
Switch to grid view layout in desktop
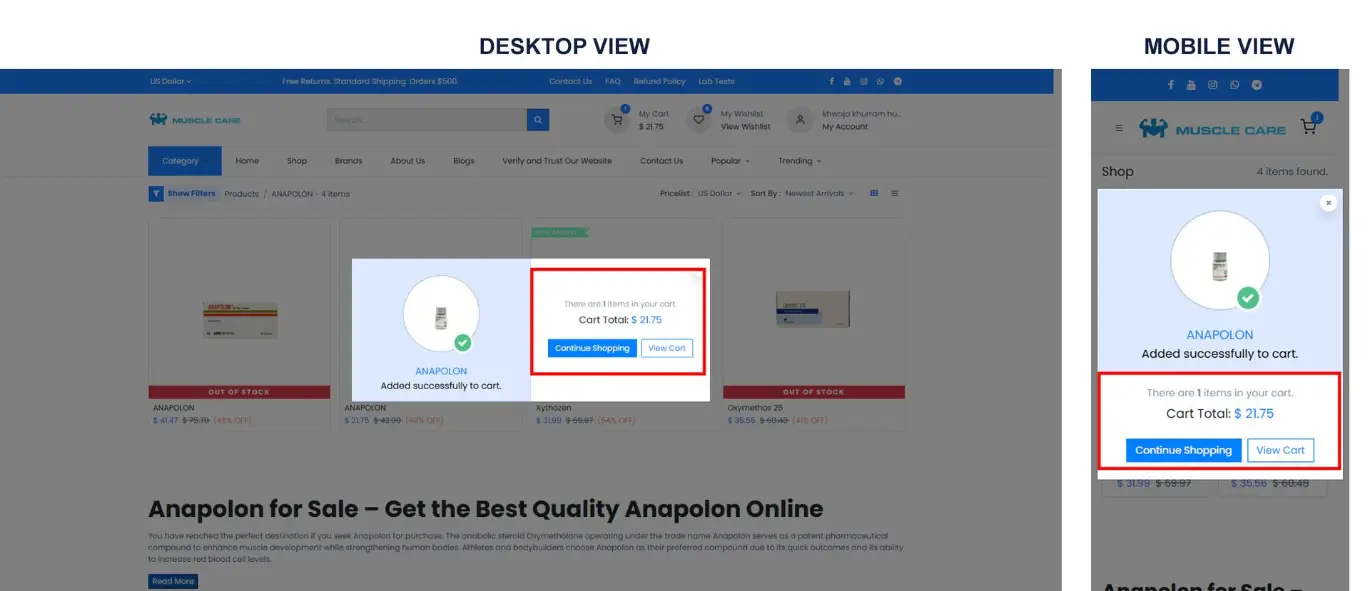tap(874, 193)
